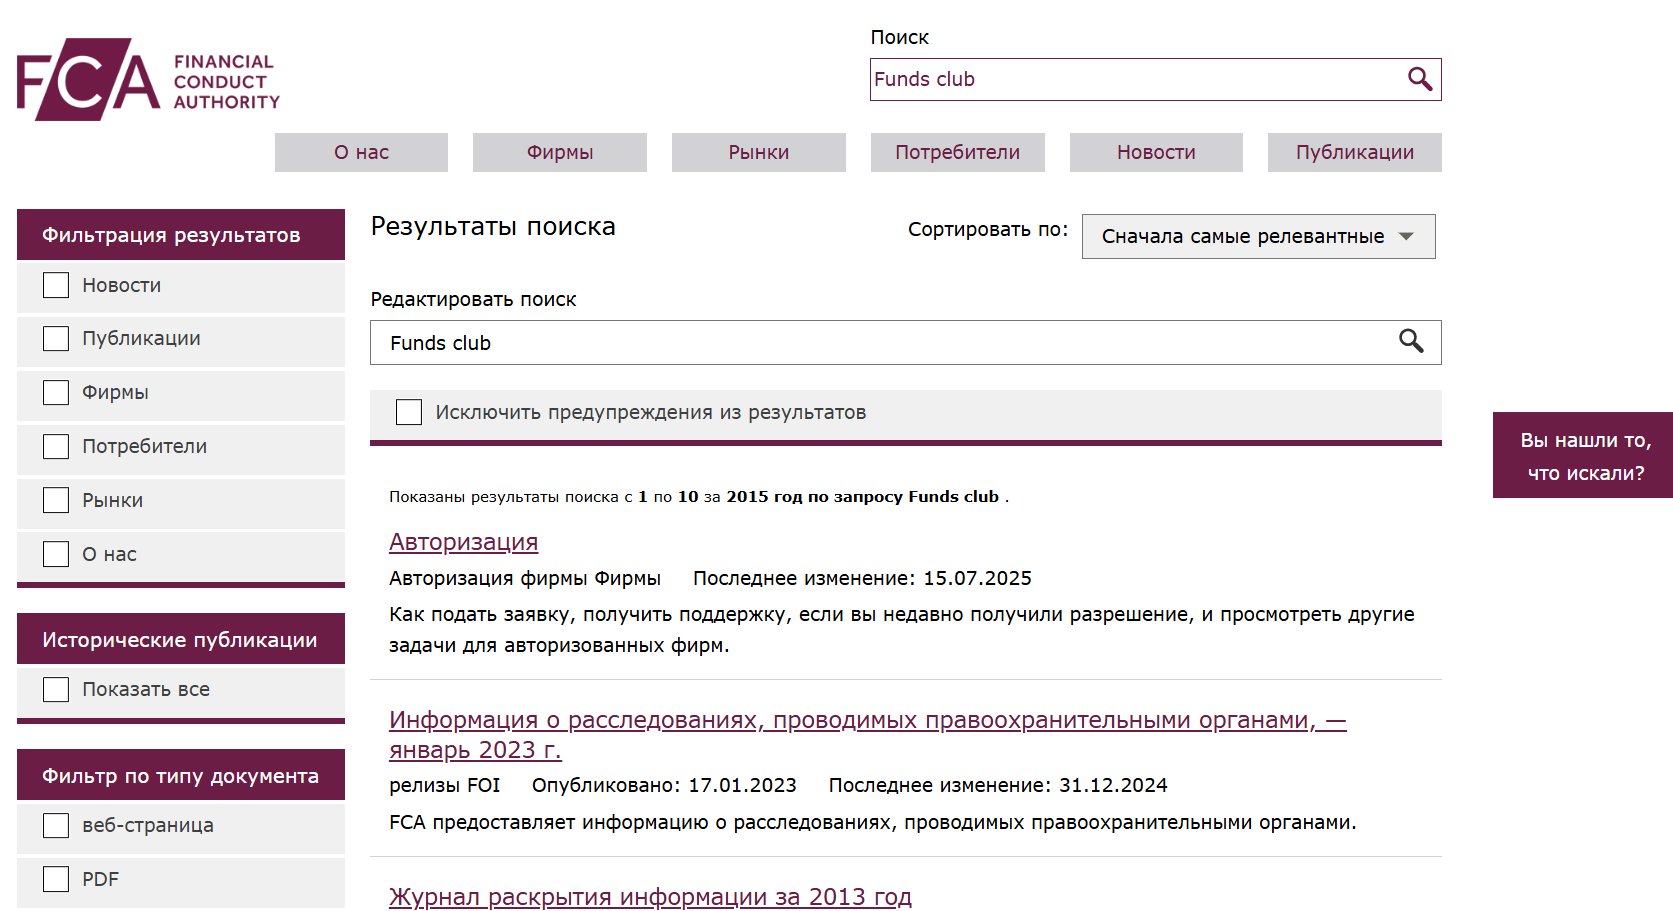The image size is (1673, 911).
Task: Click the feedback button Вы нашли то
Action: click(1584, 456)
